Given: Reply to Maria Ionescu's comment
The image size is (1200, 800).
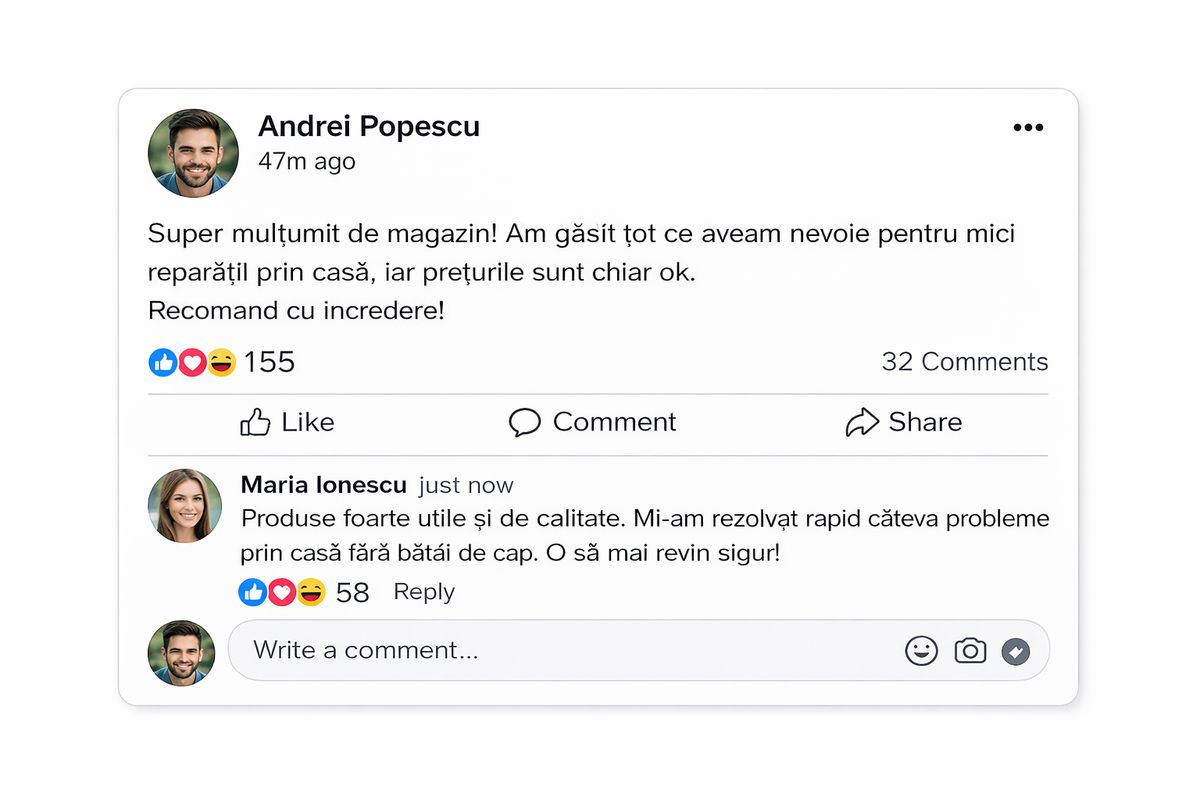Looking at the screenshot, I should tap(423, 592).
